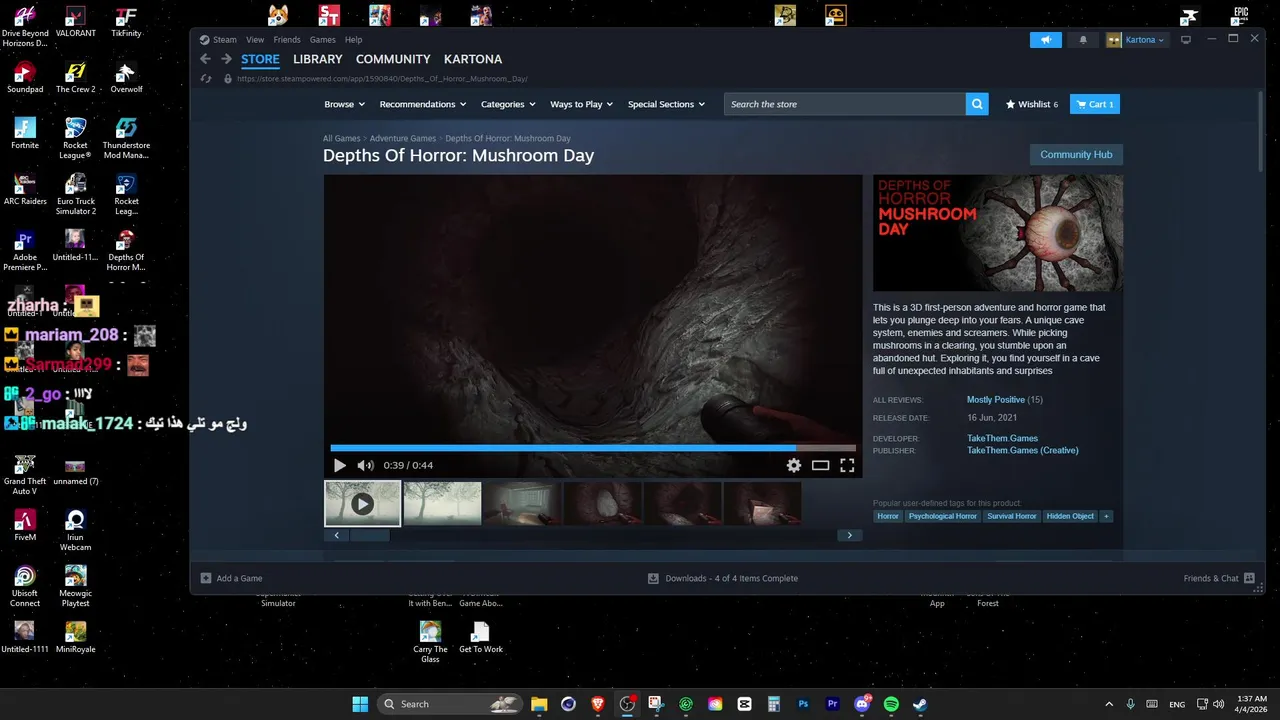Select the second foggy forest video thumbnail
The image size is (1280, 720).
[x=442, y=503]
